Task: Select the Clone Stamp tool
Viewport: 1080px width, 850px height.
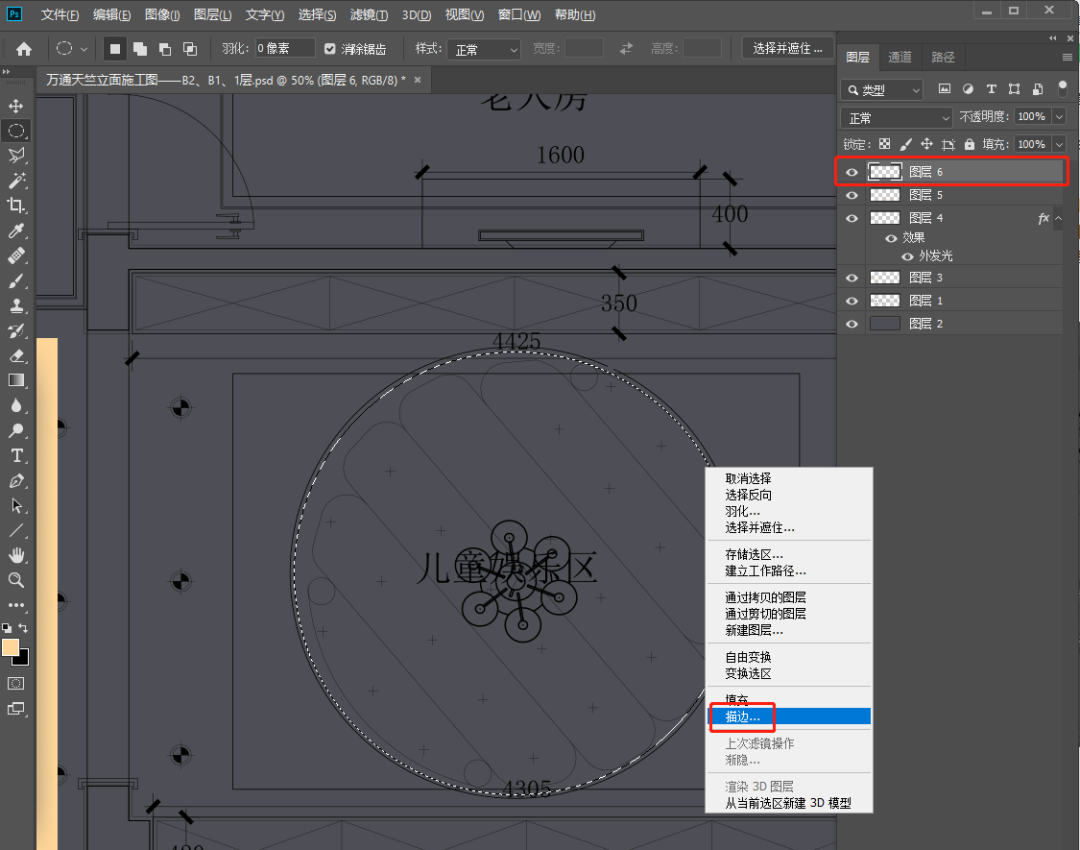Action: (x=16, y=306)
